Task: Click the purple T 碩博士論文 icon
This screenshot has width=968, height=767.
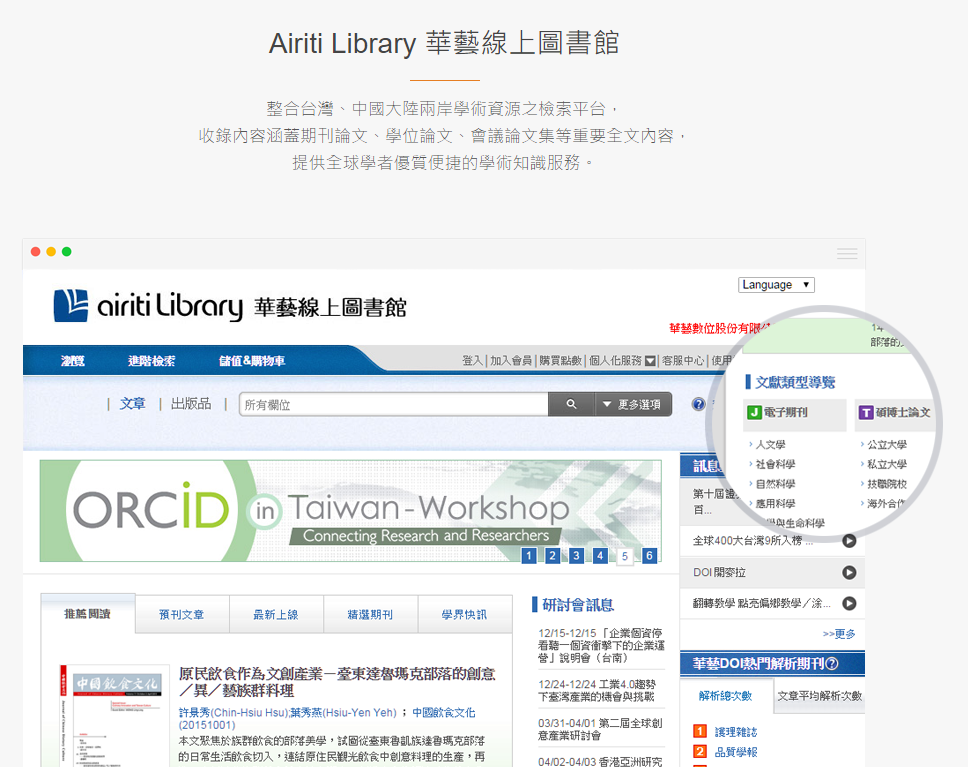Action: pos(866,413)
